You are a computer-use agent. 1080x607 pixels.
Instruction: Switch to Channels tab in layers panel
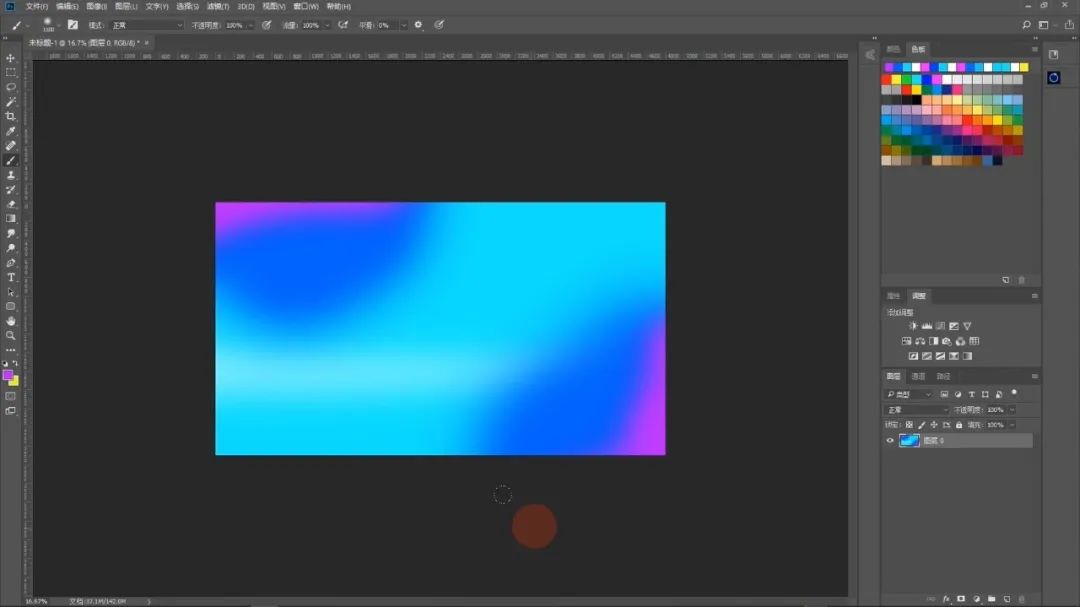pos(919,376)
